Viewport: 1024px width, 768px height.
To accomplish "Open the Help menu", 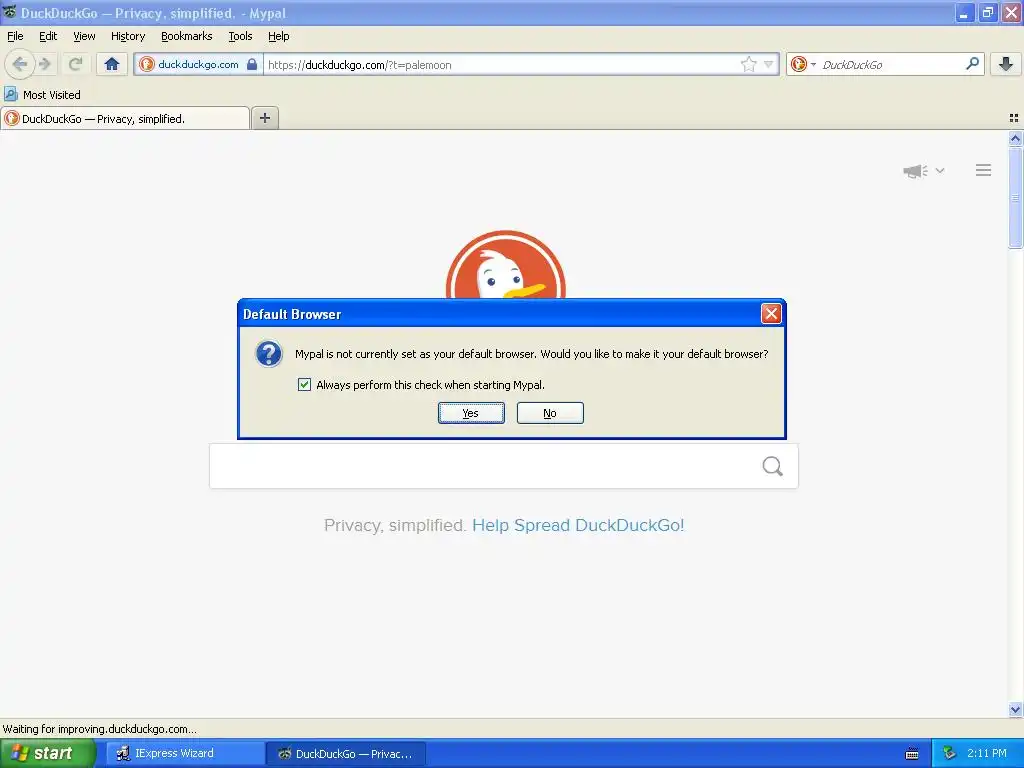I will tap(278, 36).
